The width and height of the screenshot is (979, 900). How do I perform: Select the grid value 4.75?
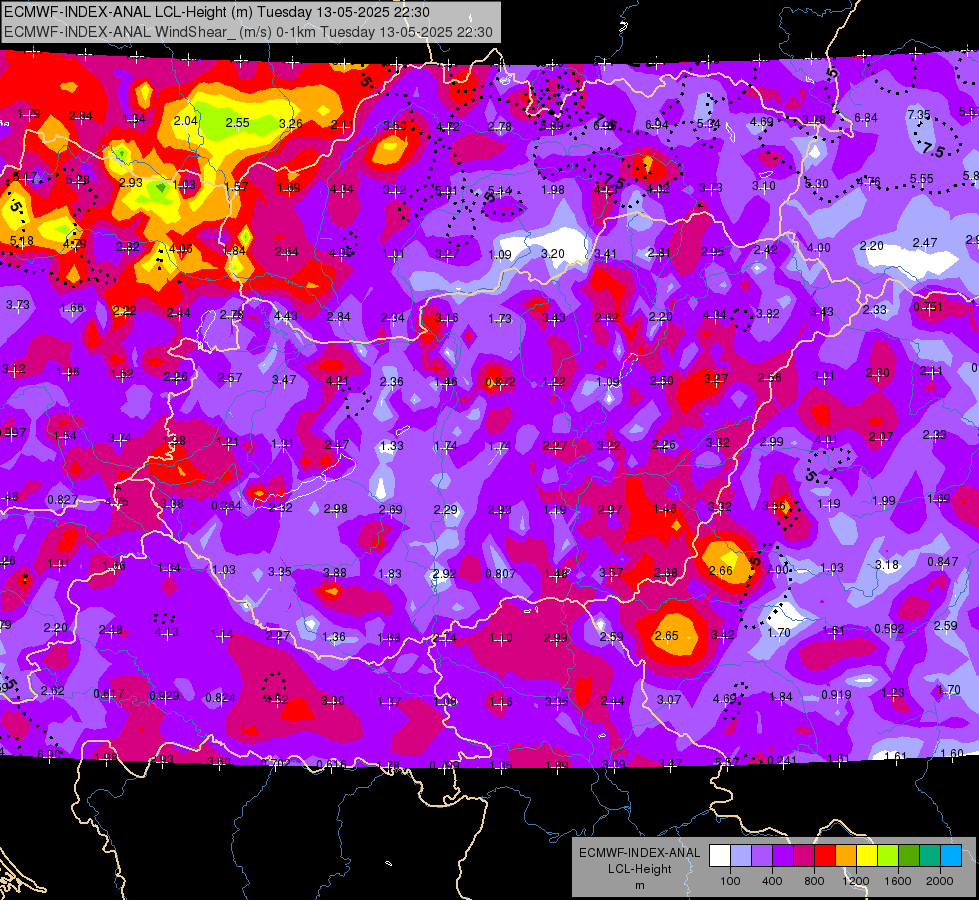(x=116, y=502)
